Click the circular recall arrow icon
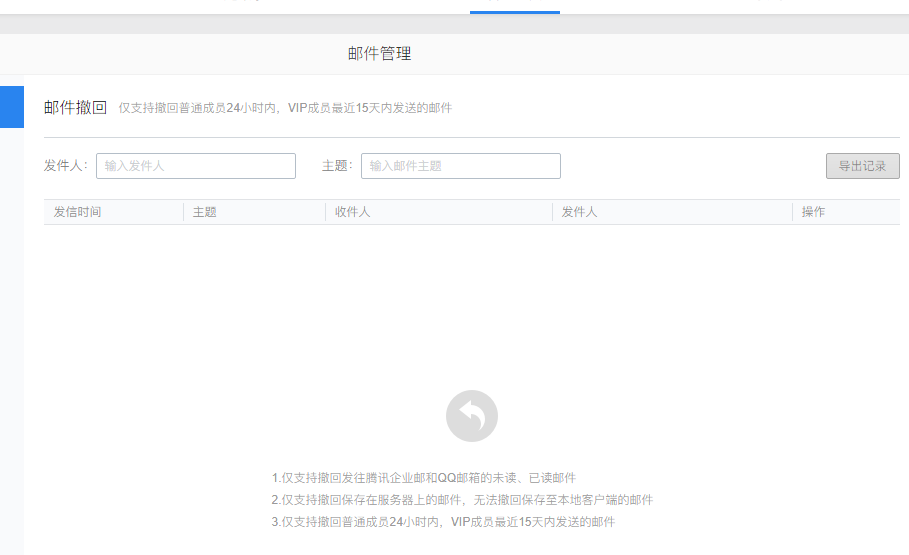The height and width of the screenshot is (555, 909). click(471, 415)
